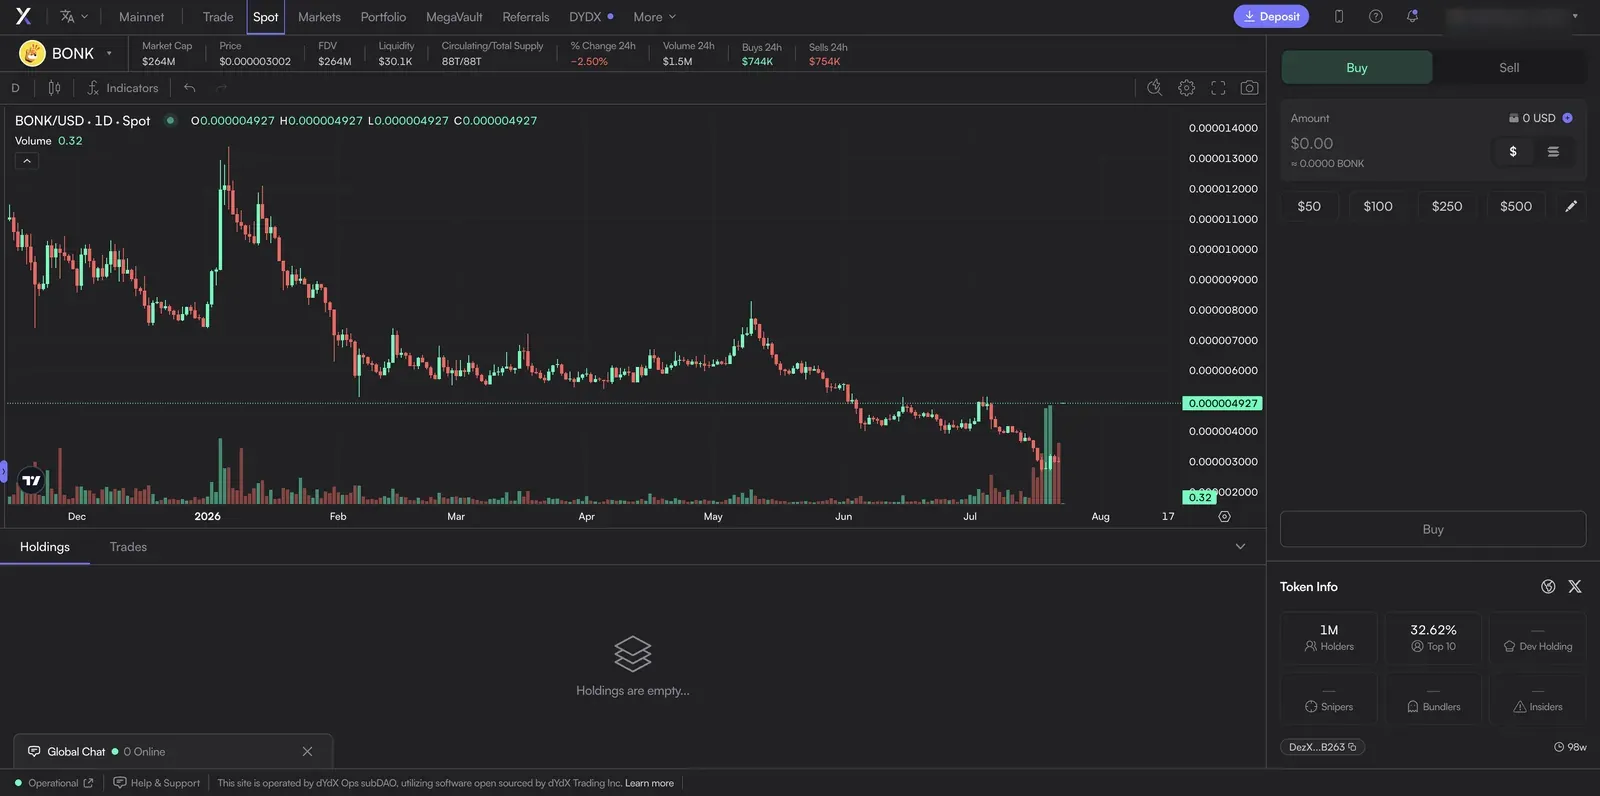Open chart settings gear
Image resolution: width=1600 pixels, height=796 pixels.
[x=1186, y=88]
